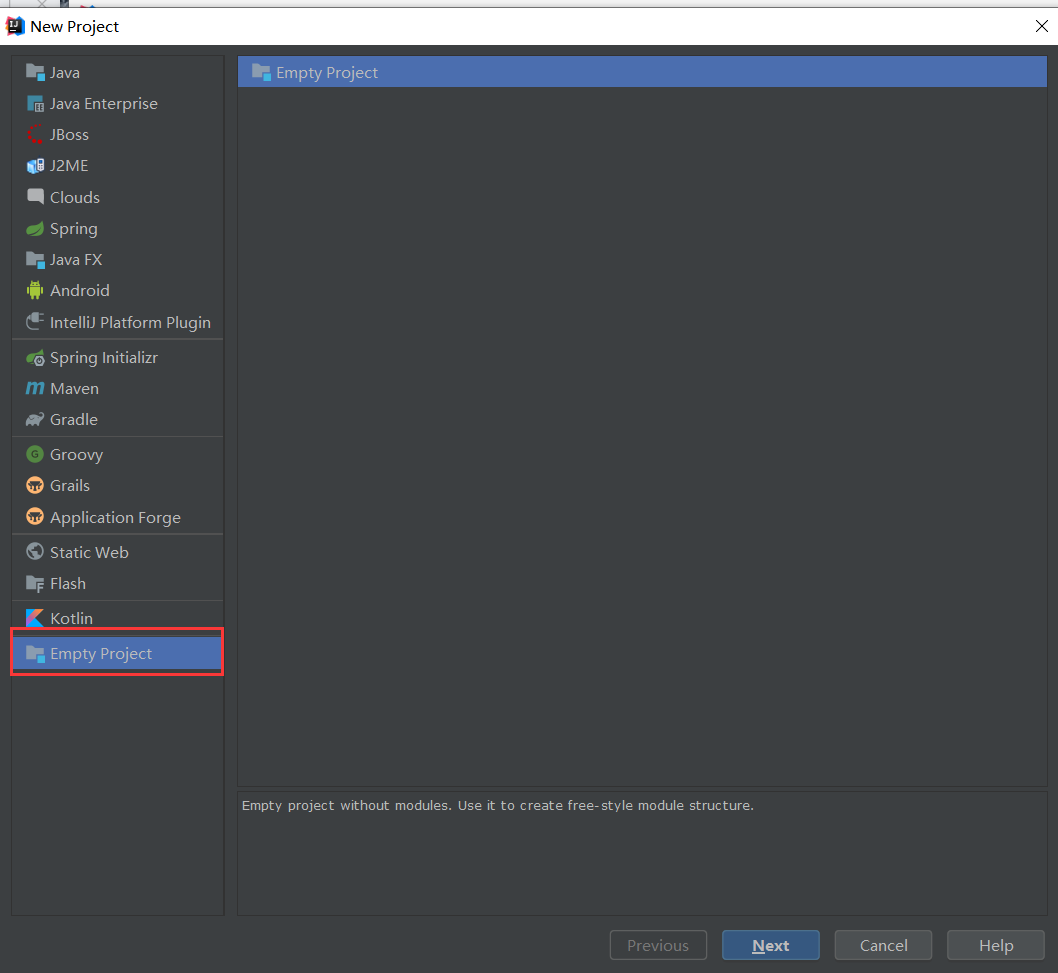Click the 'Empty project without modules' description
This screenshot has height=973, width=1058.
(498, 805)
